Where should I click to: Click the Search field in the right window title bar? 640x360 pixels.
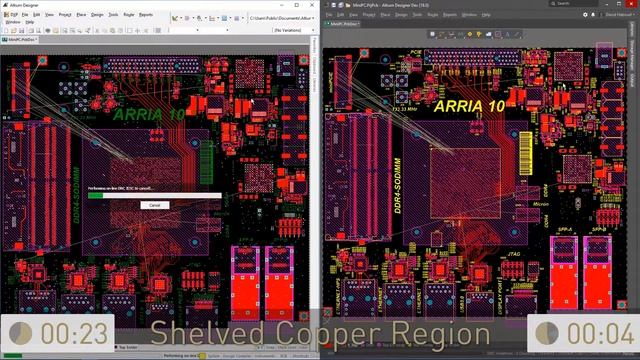[573, 4]
